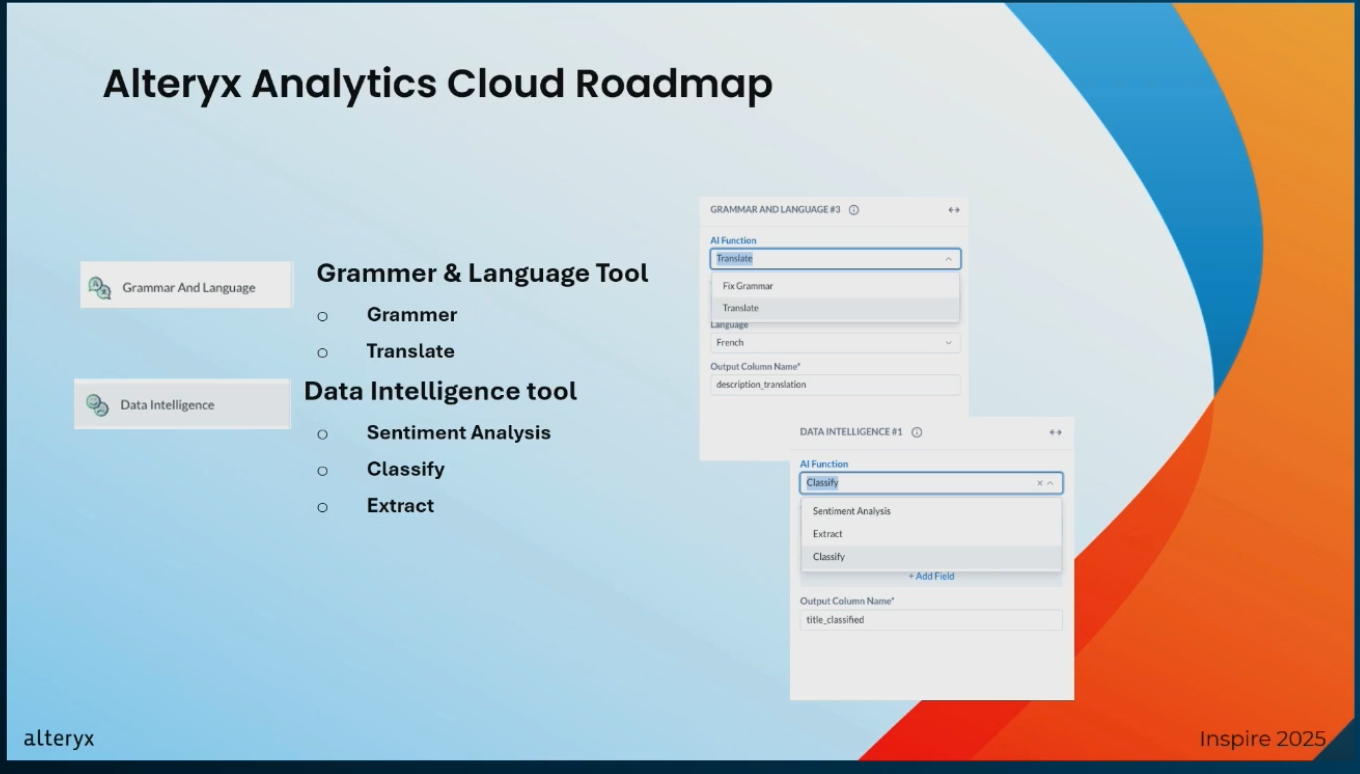Click the Classify bullet on the slide
The height and width of the screenshot is (774, 1360).
click(405, 469)
